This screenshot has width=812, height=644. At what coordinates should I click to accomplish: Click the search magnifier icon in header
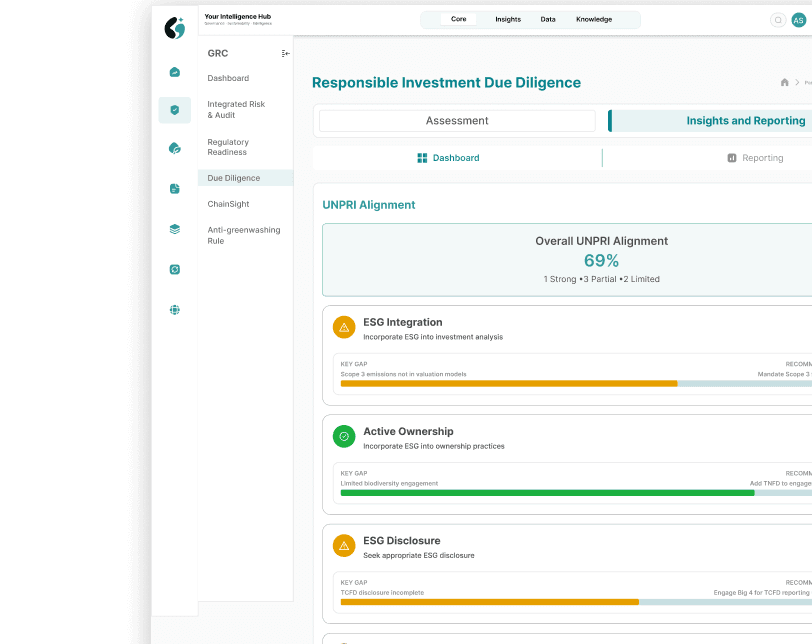point(778,20)
